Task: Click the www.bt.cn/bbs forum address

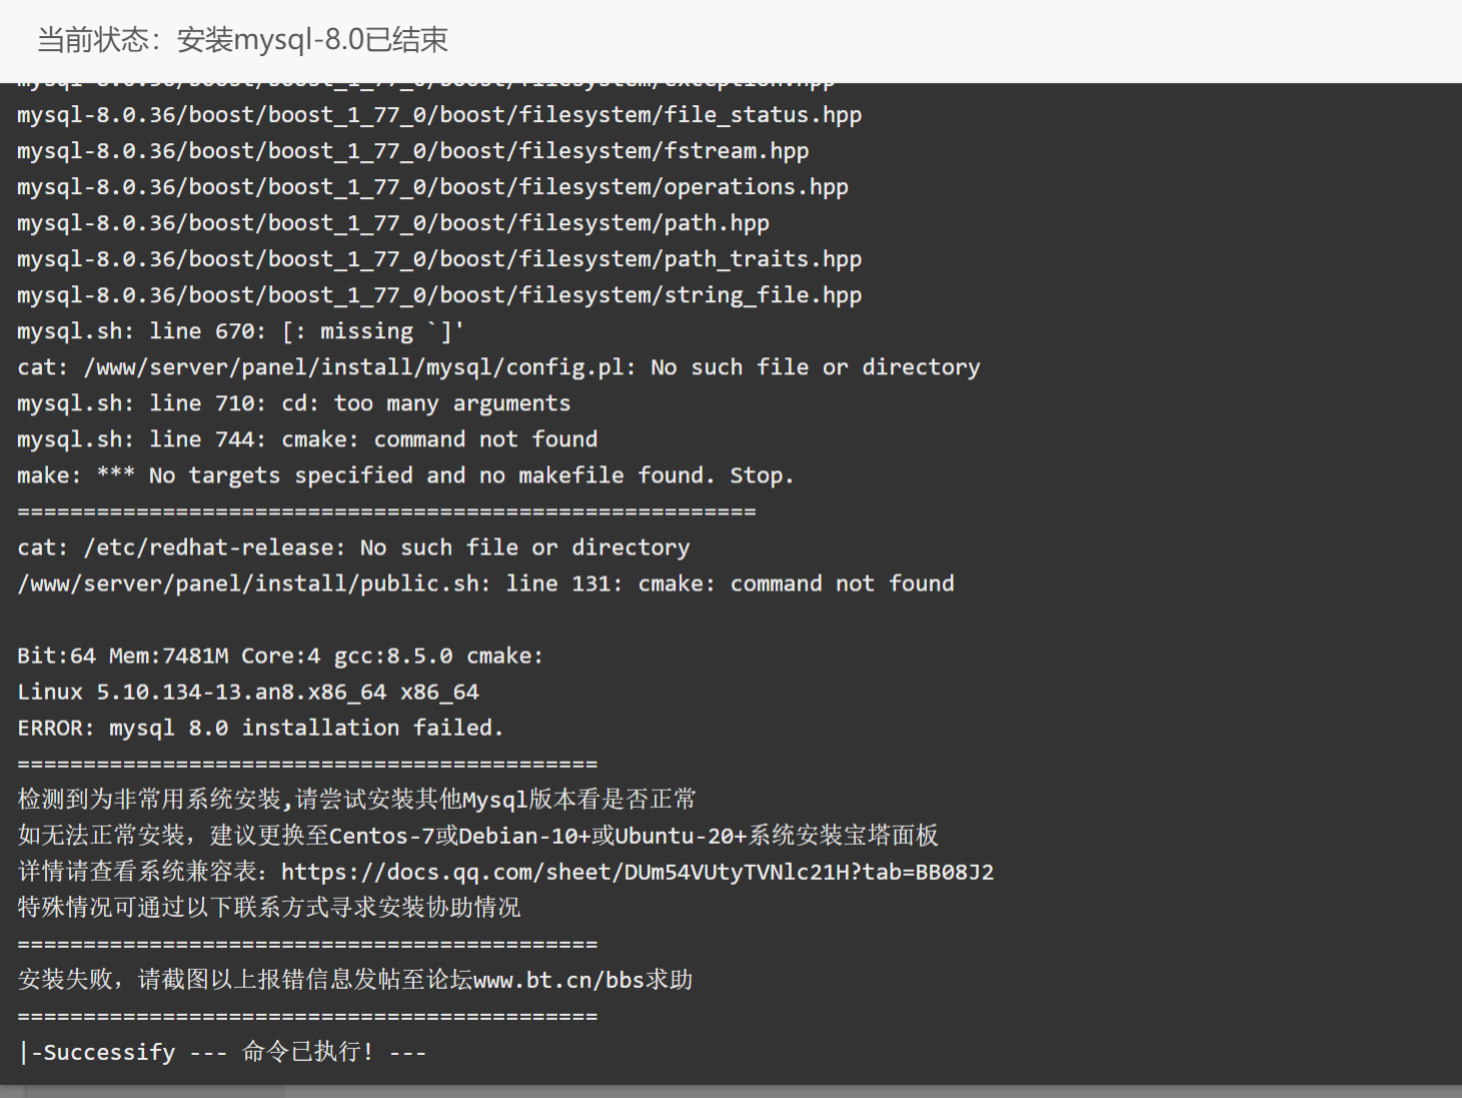Action: pos(559,980)
